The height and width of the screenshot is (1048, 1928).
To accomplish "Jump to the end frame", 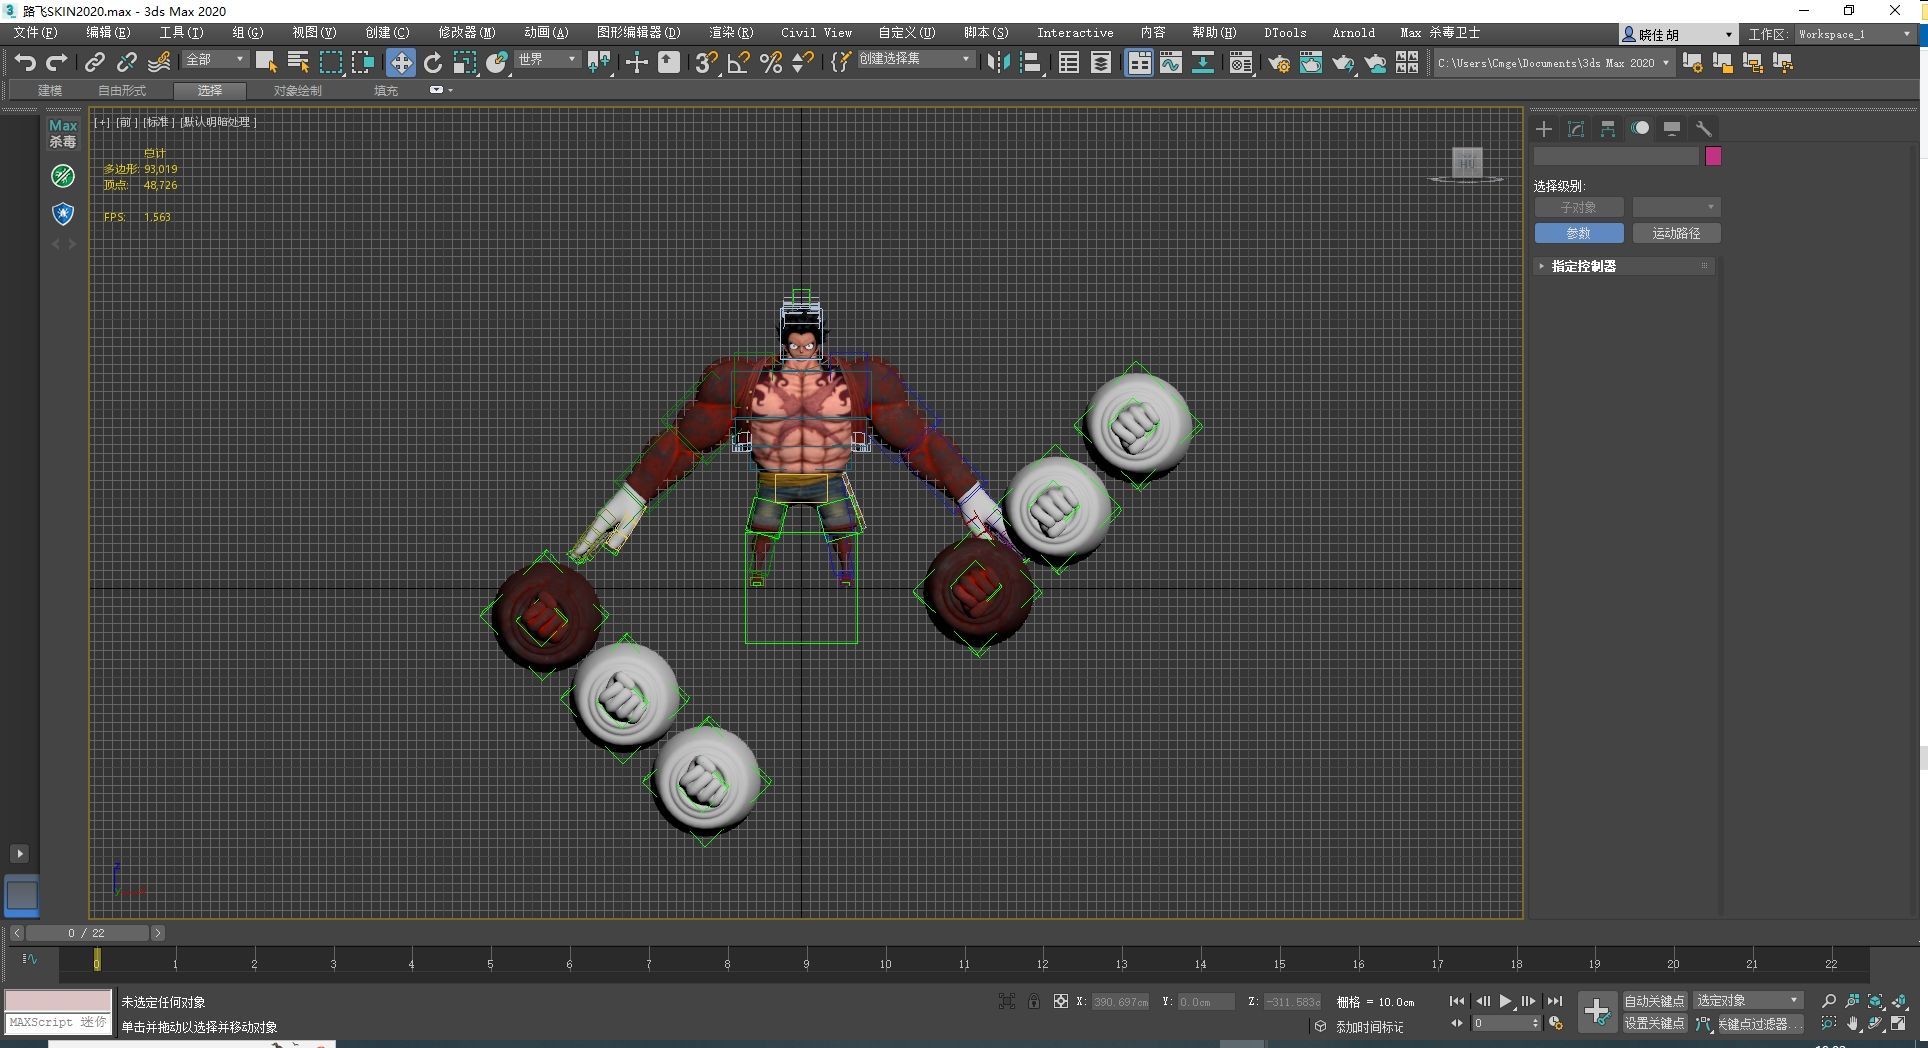I will pyautogui.click(x=1554, y=1001).
